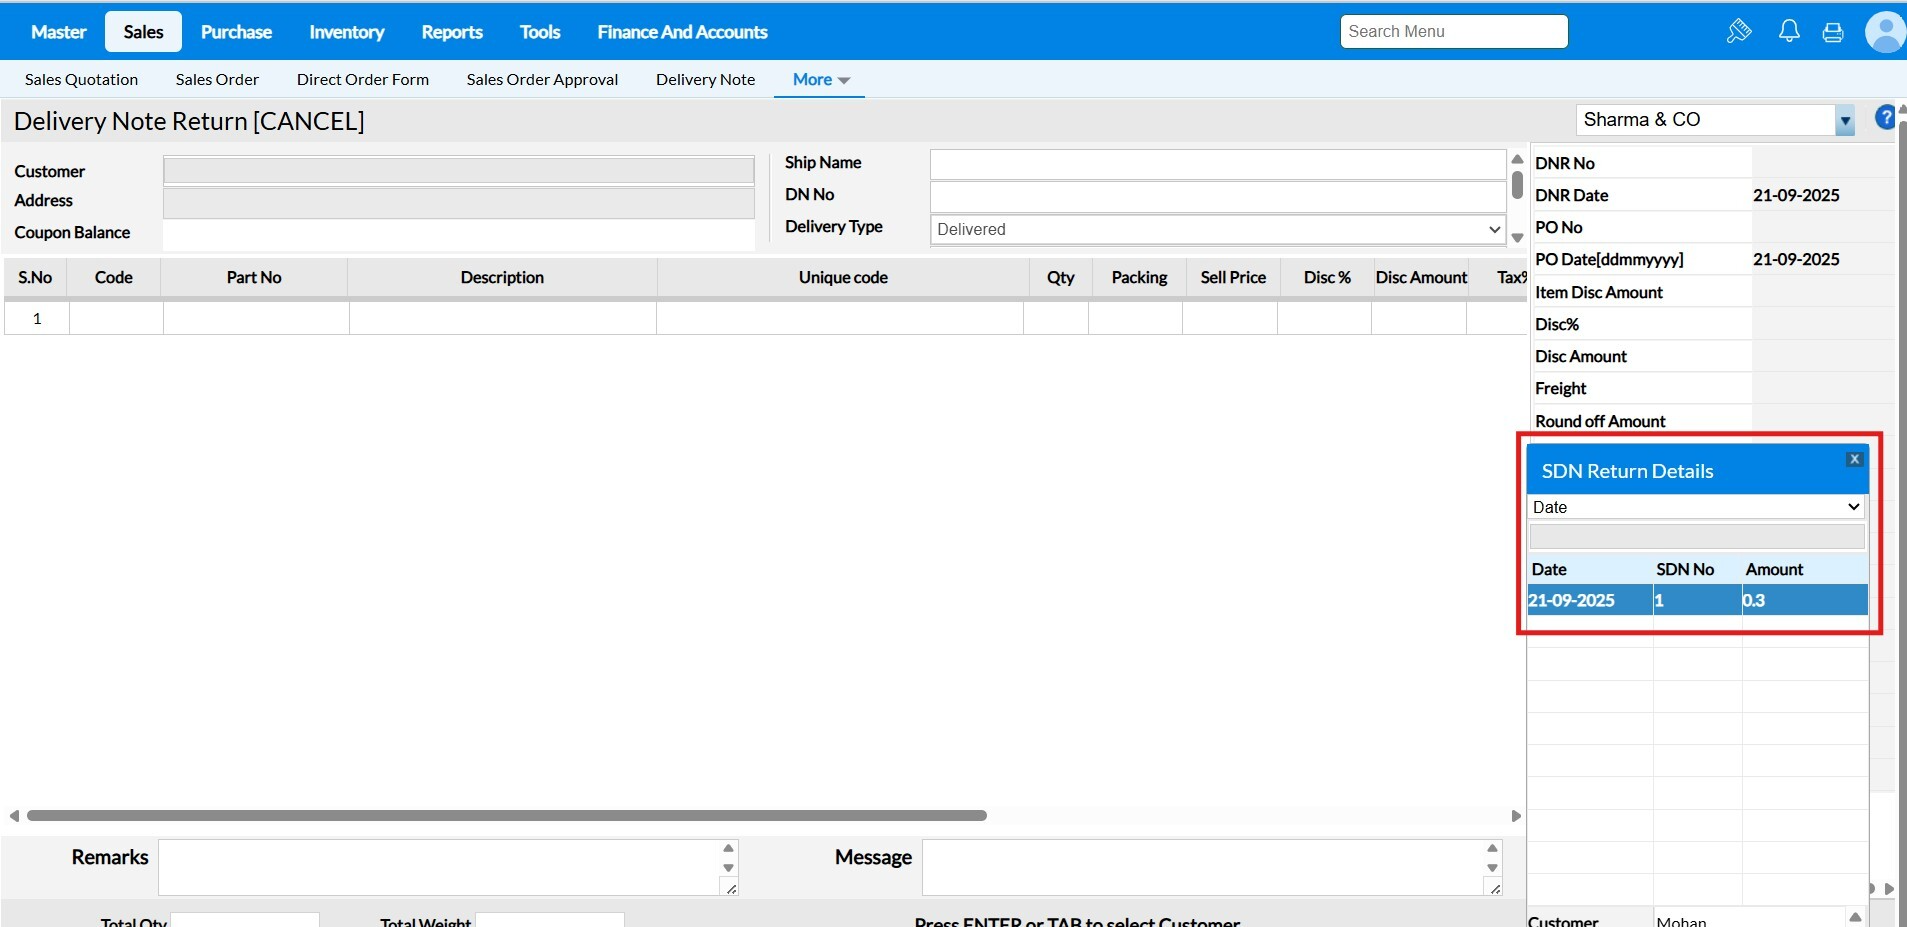
Task: Open the user profile avatar
Action: pos(1885,32)
